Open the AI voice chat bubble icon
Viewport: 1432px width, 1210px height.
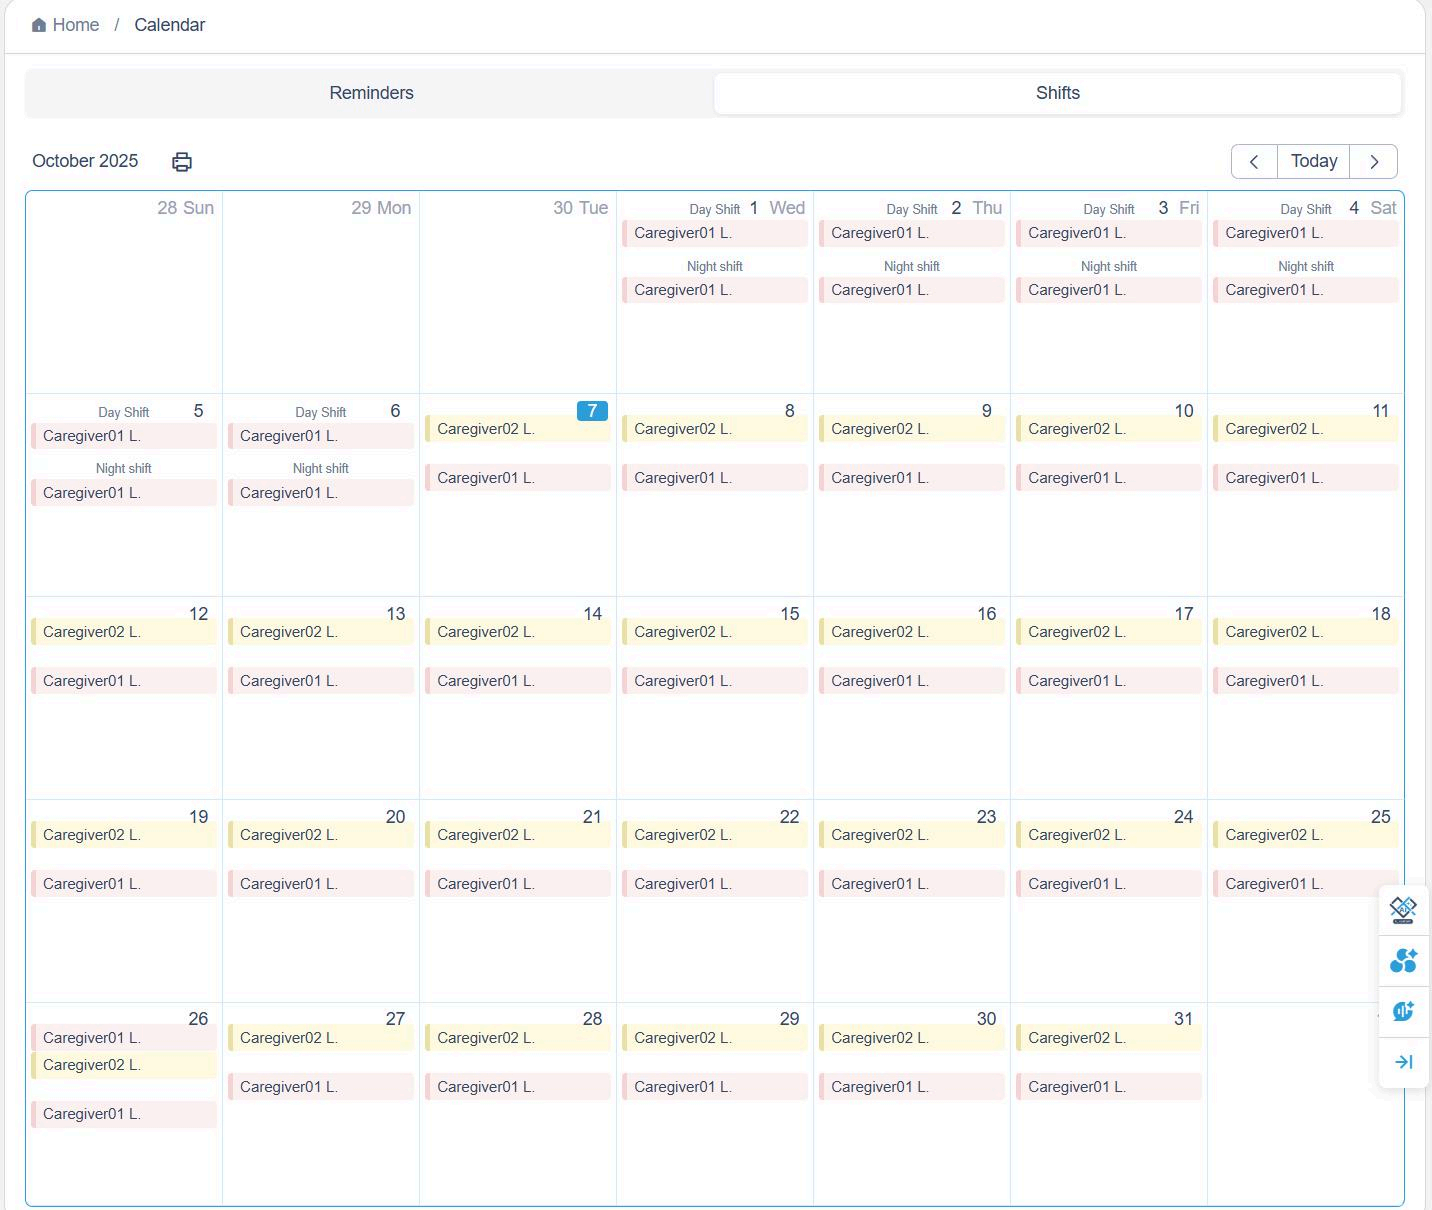pos(1403,1011)
